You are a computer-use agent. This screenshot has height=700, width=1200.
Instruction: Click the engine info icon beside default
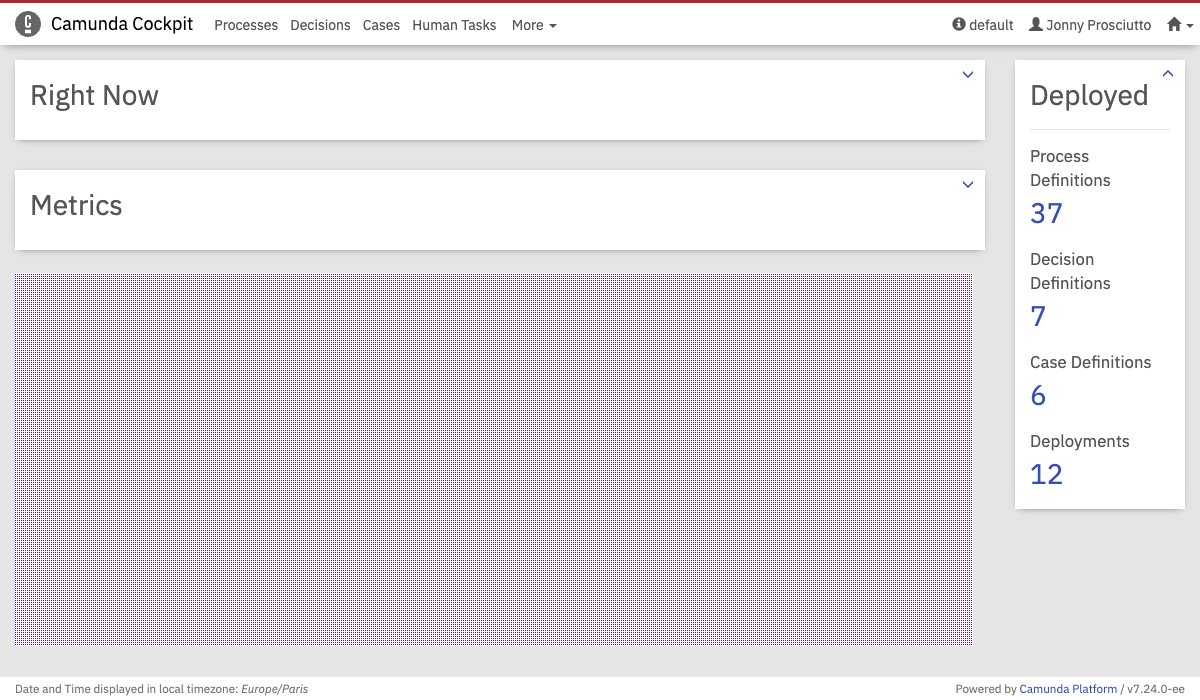click(959, 25)
